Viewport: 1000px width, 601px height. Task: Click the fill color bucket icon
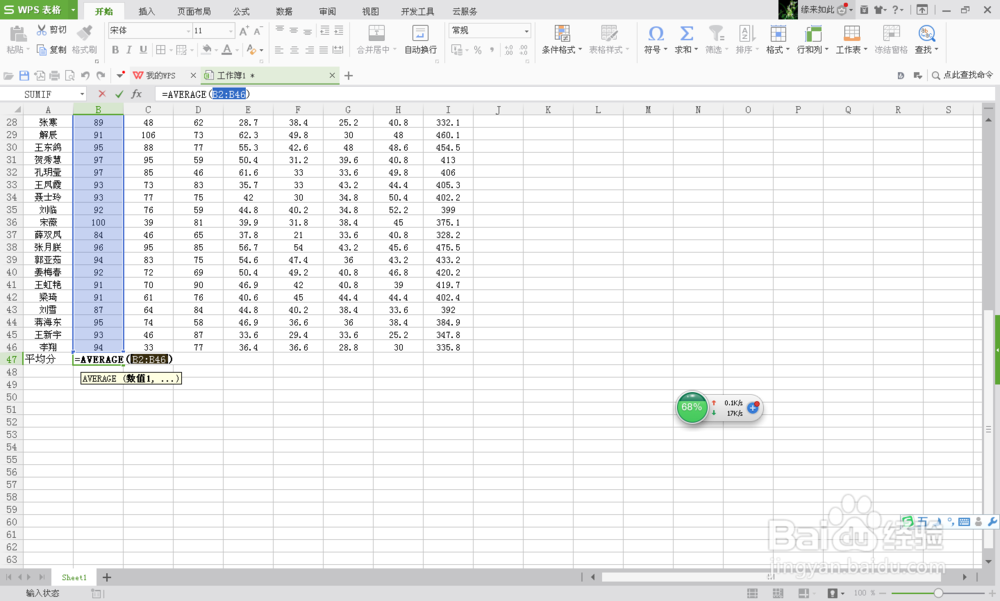coord(207,50)
